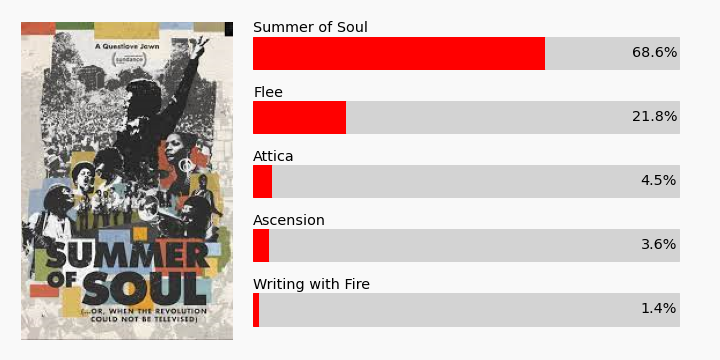Select the Attica title label
Viewport: 720px width, 360px height.
coord(273,157)
